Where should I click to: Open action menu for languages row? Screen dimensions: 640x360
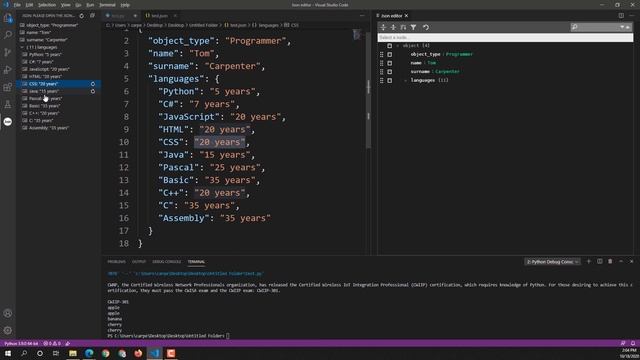click(x=390, y=80)
